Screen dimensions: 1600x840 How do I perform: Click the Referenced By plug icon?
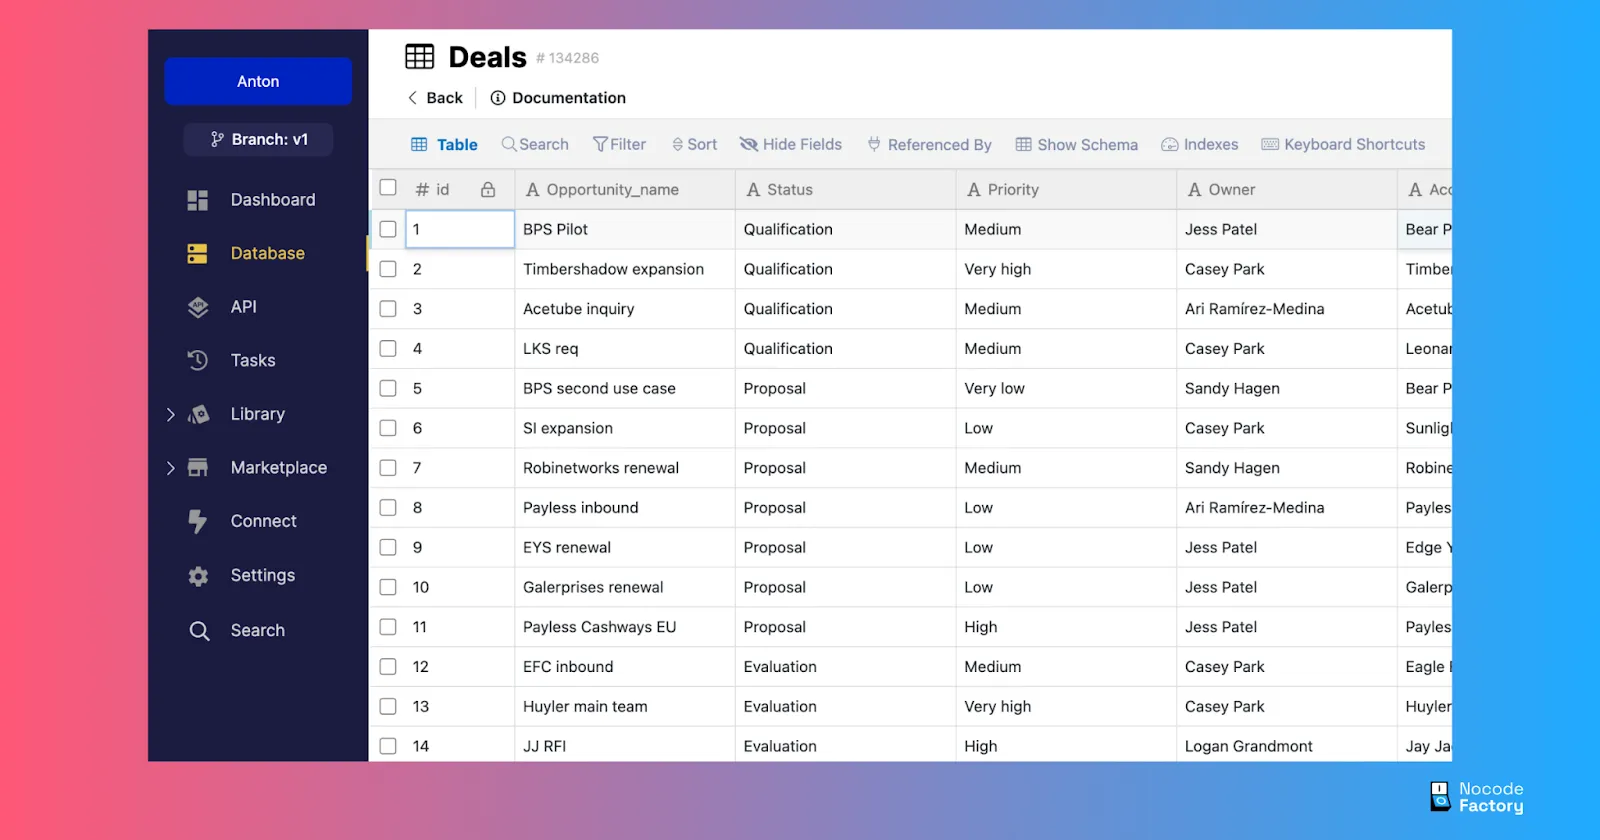point(874,144)
